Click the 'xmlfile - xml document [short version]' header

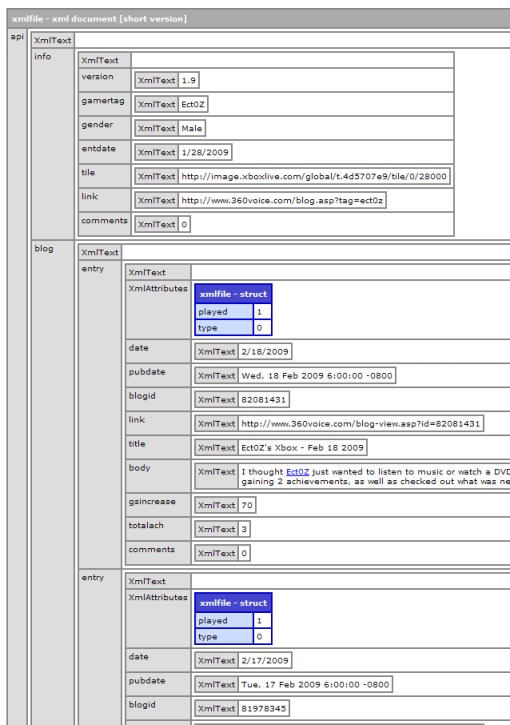[x=259, y=19]
